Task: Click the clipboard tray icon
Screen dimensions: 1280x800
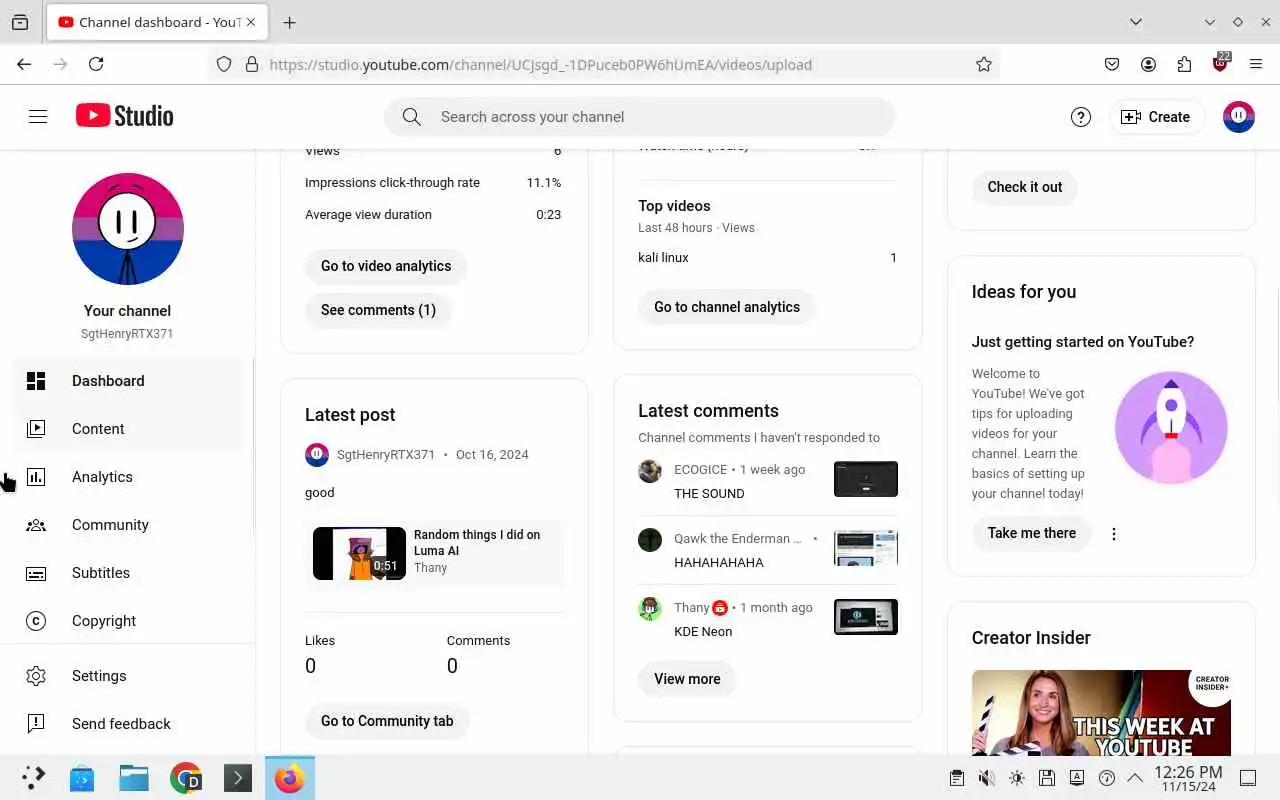Action: click(956, 778)
